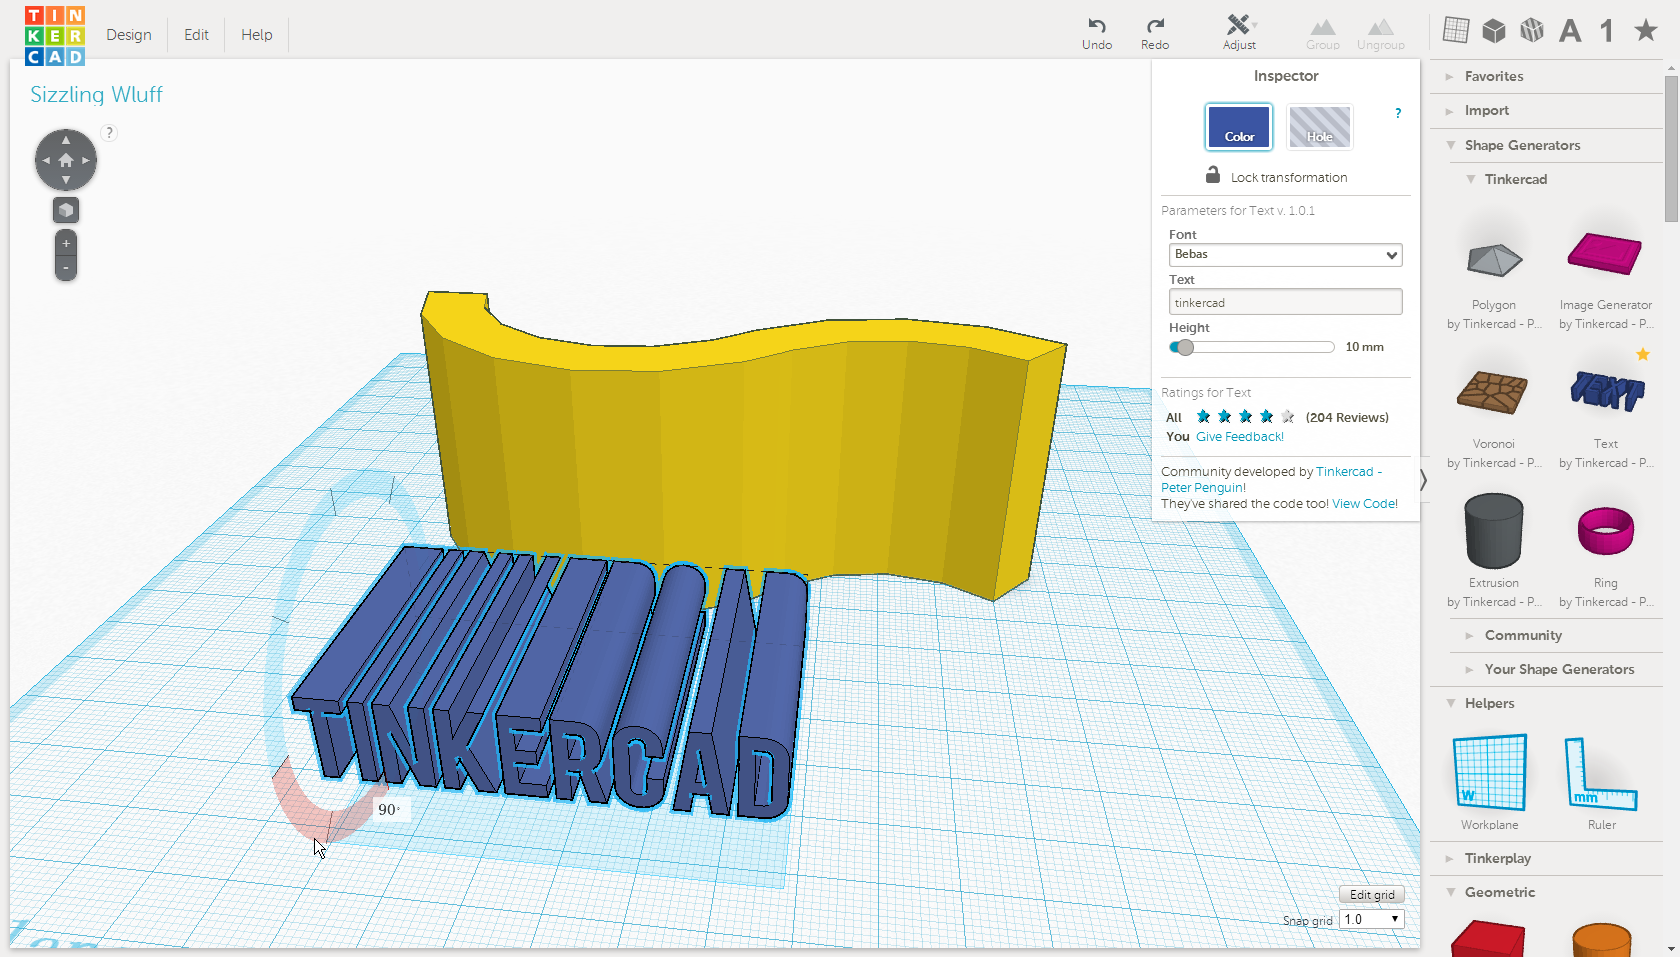The image size is (1680, 957).
Task: Open the Favorites star shapes panel
Action: 1644,30
